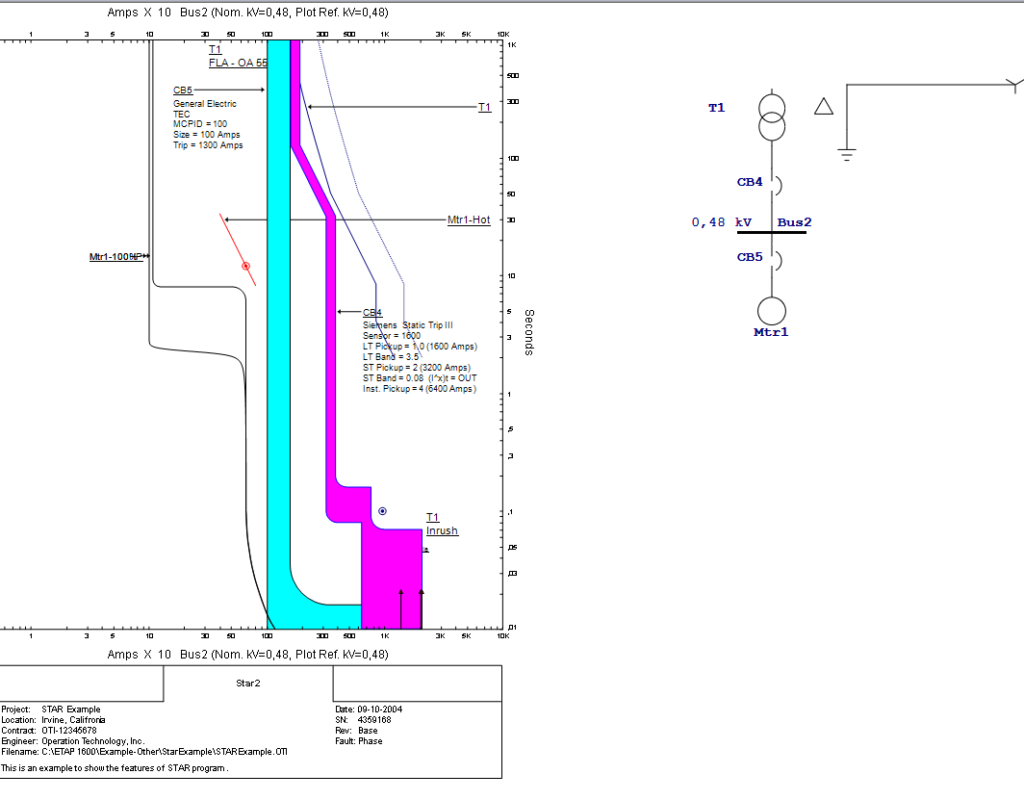Select the cyan CB5 trip curve band
The image size is (1024, 800).
tap(279, 327)
